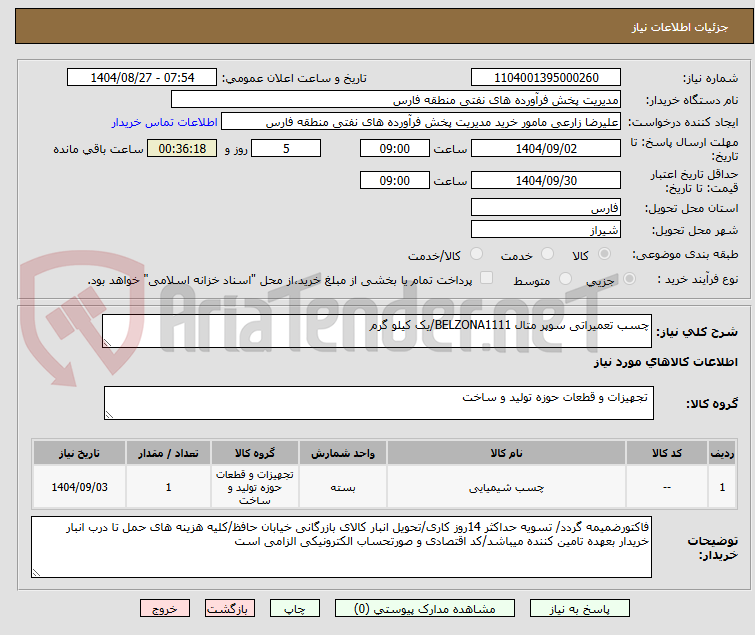Click the response deadline hour field 09:00
This screenshot has height=635, width=755.
coord(395,148)
